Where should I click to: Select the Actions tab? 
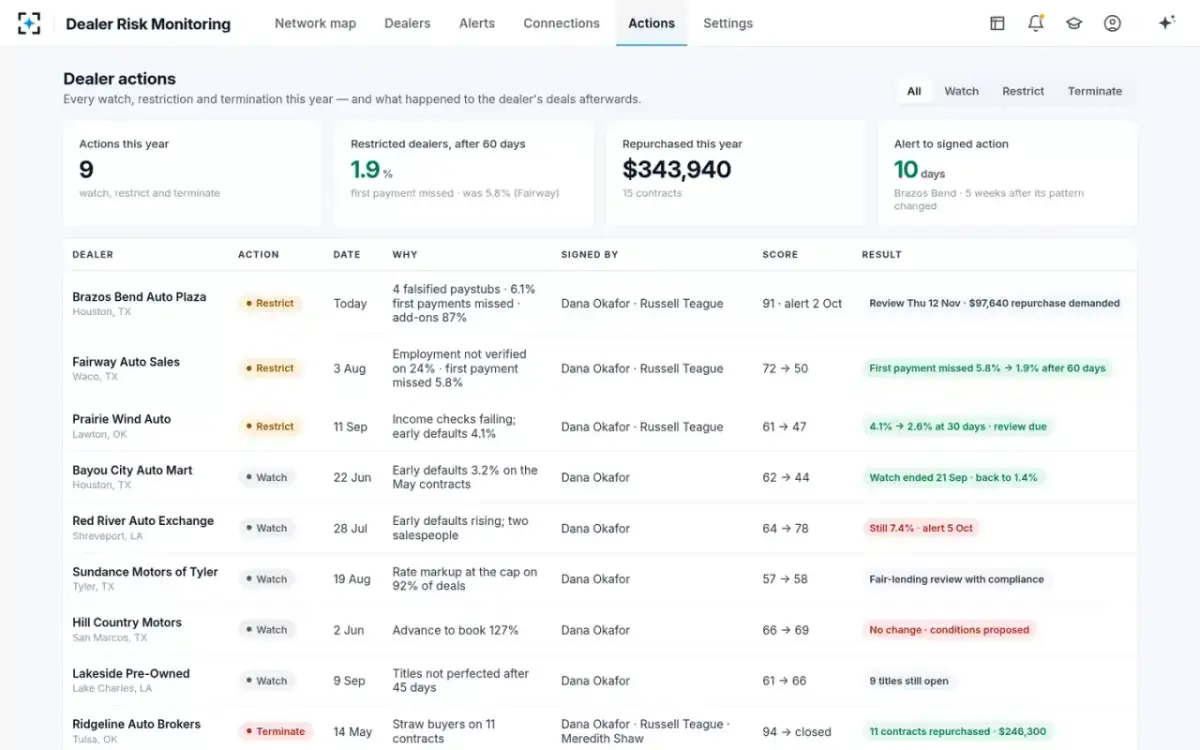pos(651,23)
